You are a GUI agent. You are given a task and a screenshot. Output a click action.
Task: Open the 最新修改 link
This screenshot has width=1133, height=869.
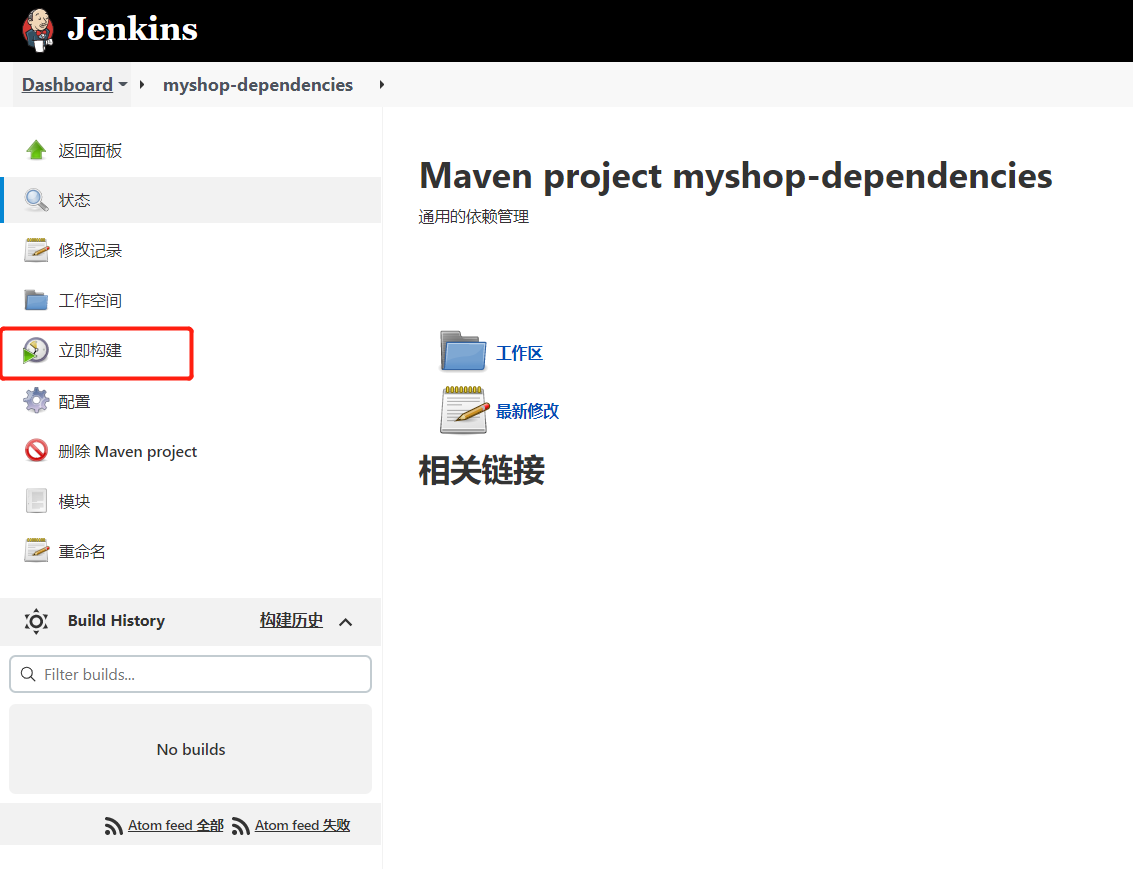[527, 411]
